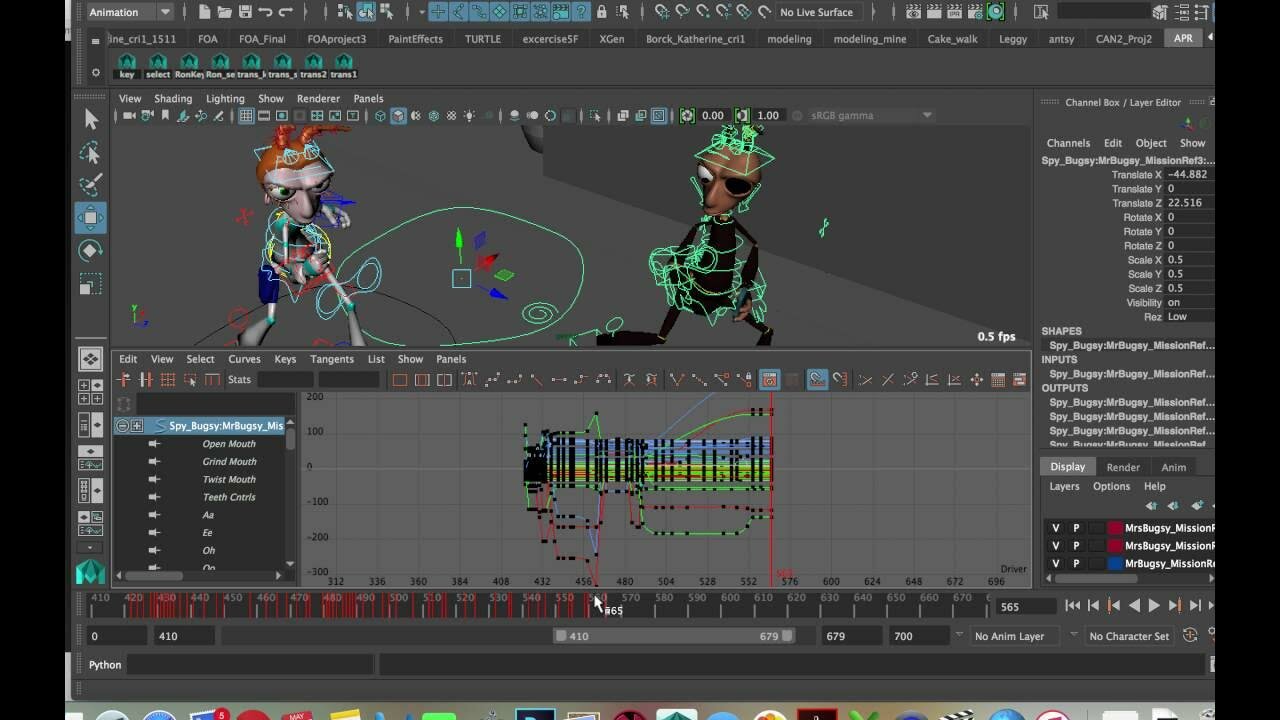The height and width of the screenshot is (720, 1280).
Task: Select the Paint Selection brush tool
Action: tap(90, 185)
